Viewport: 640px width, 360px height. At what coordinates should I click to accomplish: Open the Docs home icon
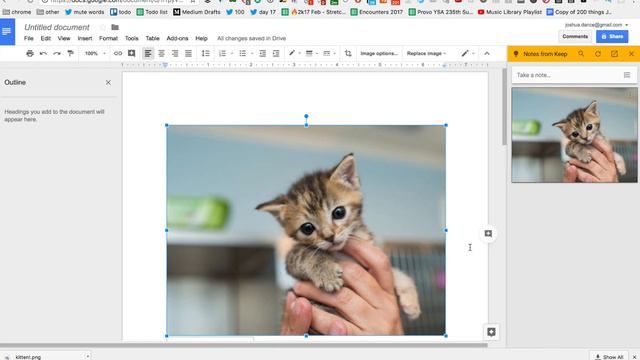[x=7, y=31]
